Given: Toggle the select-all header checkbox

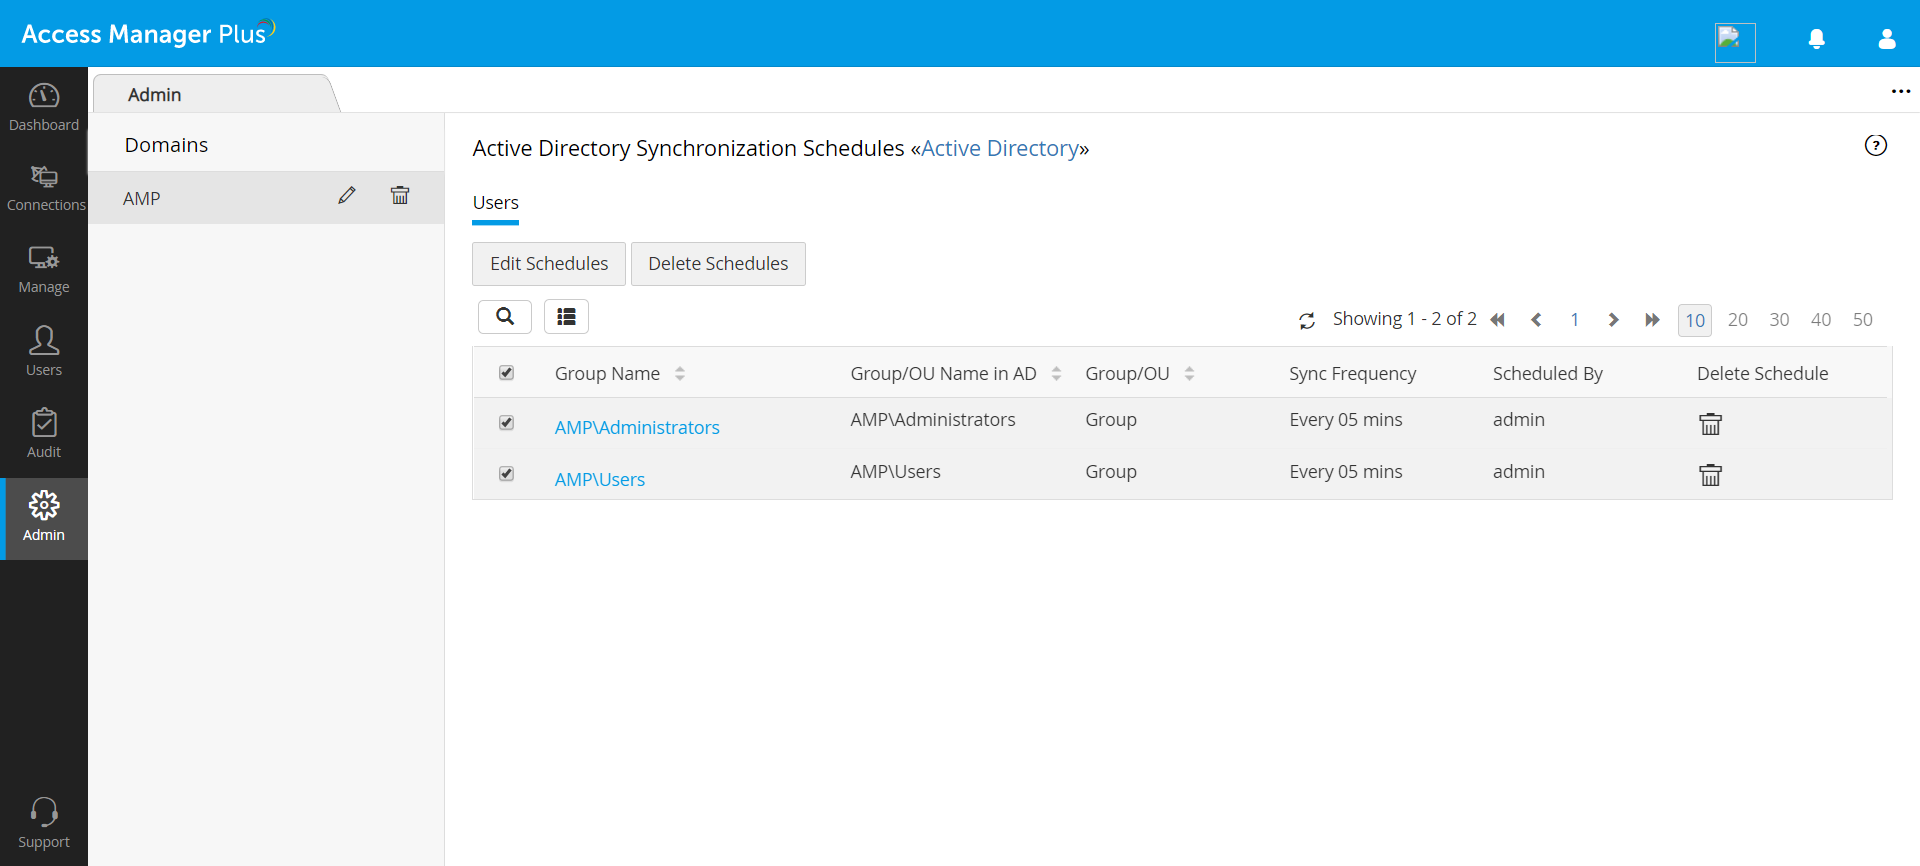Looking at the screenshot, I should (507, 373).
